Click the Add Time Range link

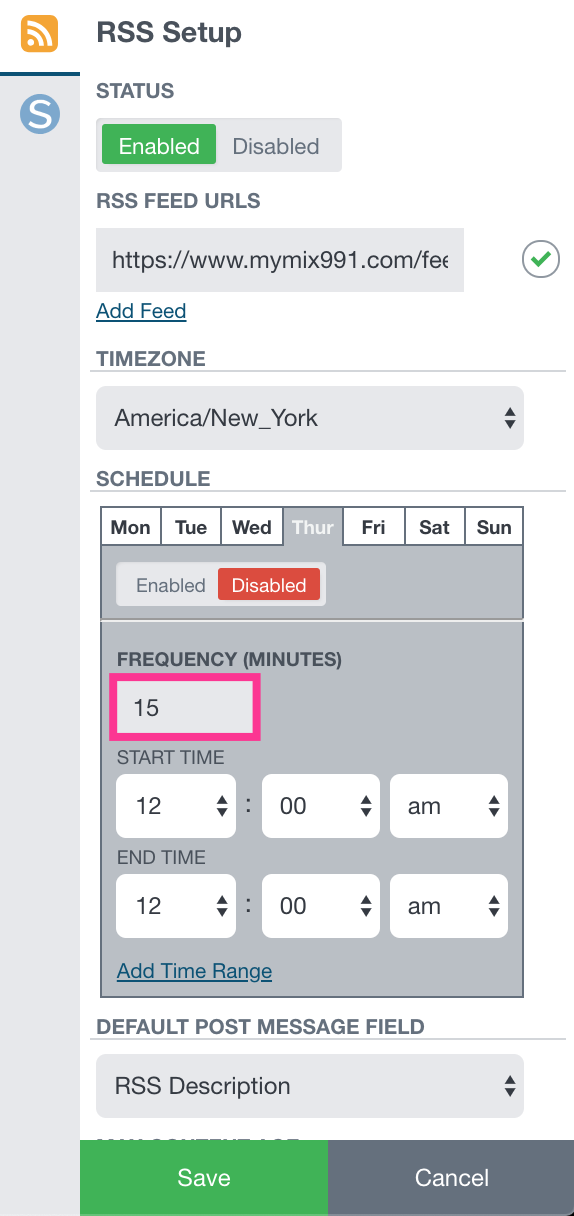(194, 971)
